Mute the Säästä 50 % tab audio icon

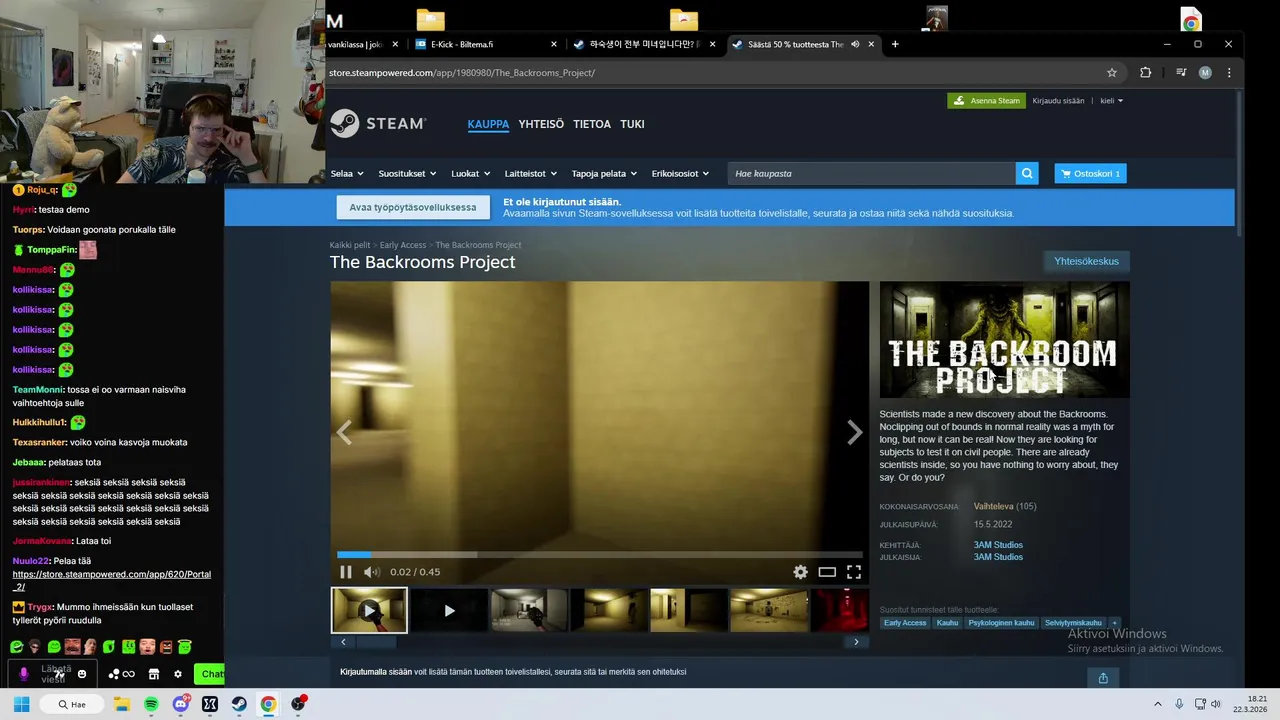pos(855,44)
